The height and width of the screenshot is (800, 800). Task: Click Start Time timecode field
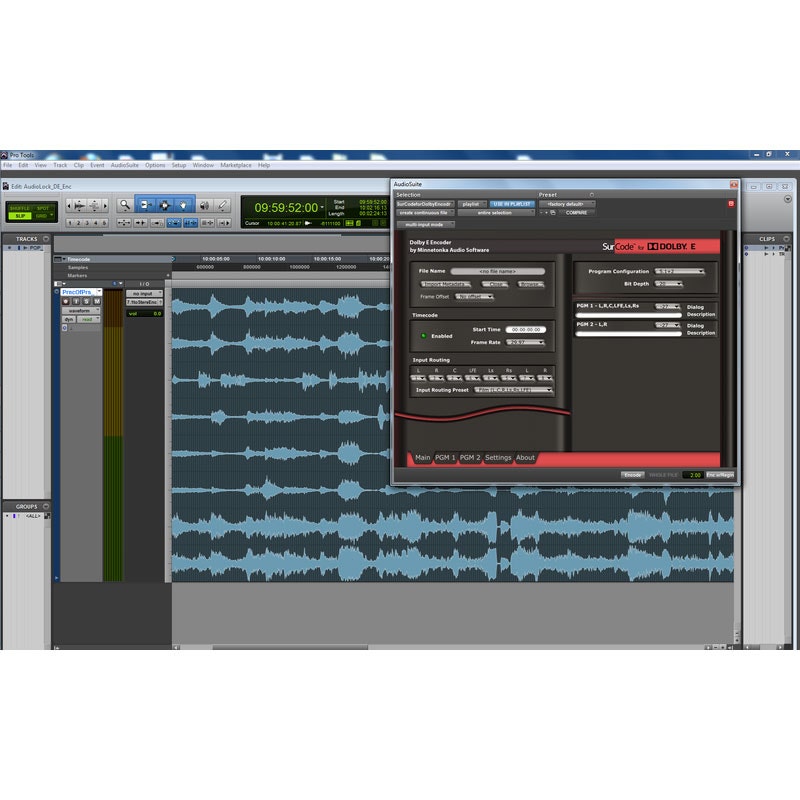point(526,330)
